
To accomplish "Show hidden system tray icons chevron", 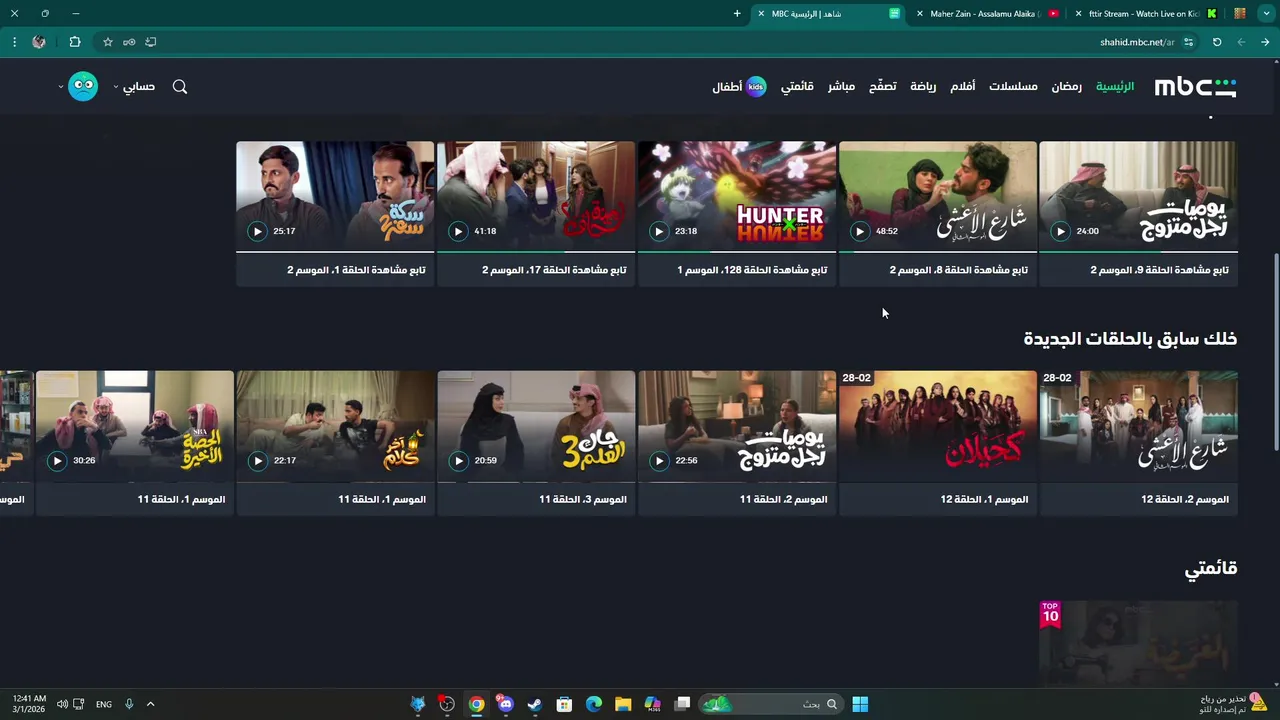I will [151, 704].
